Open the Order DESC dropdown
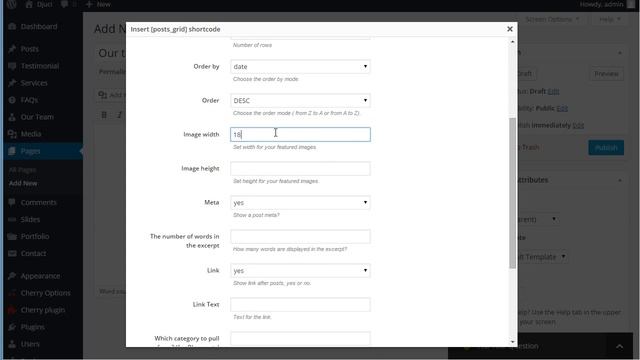Image resolution: width=640 pixels, height=360 pixels. (300, 100)
